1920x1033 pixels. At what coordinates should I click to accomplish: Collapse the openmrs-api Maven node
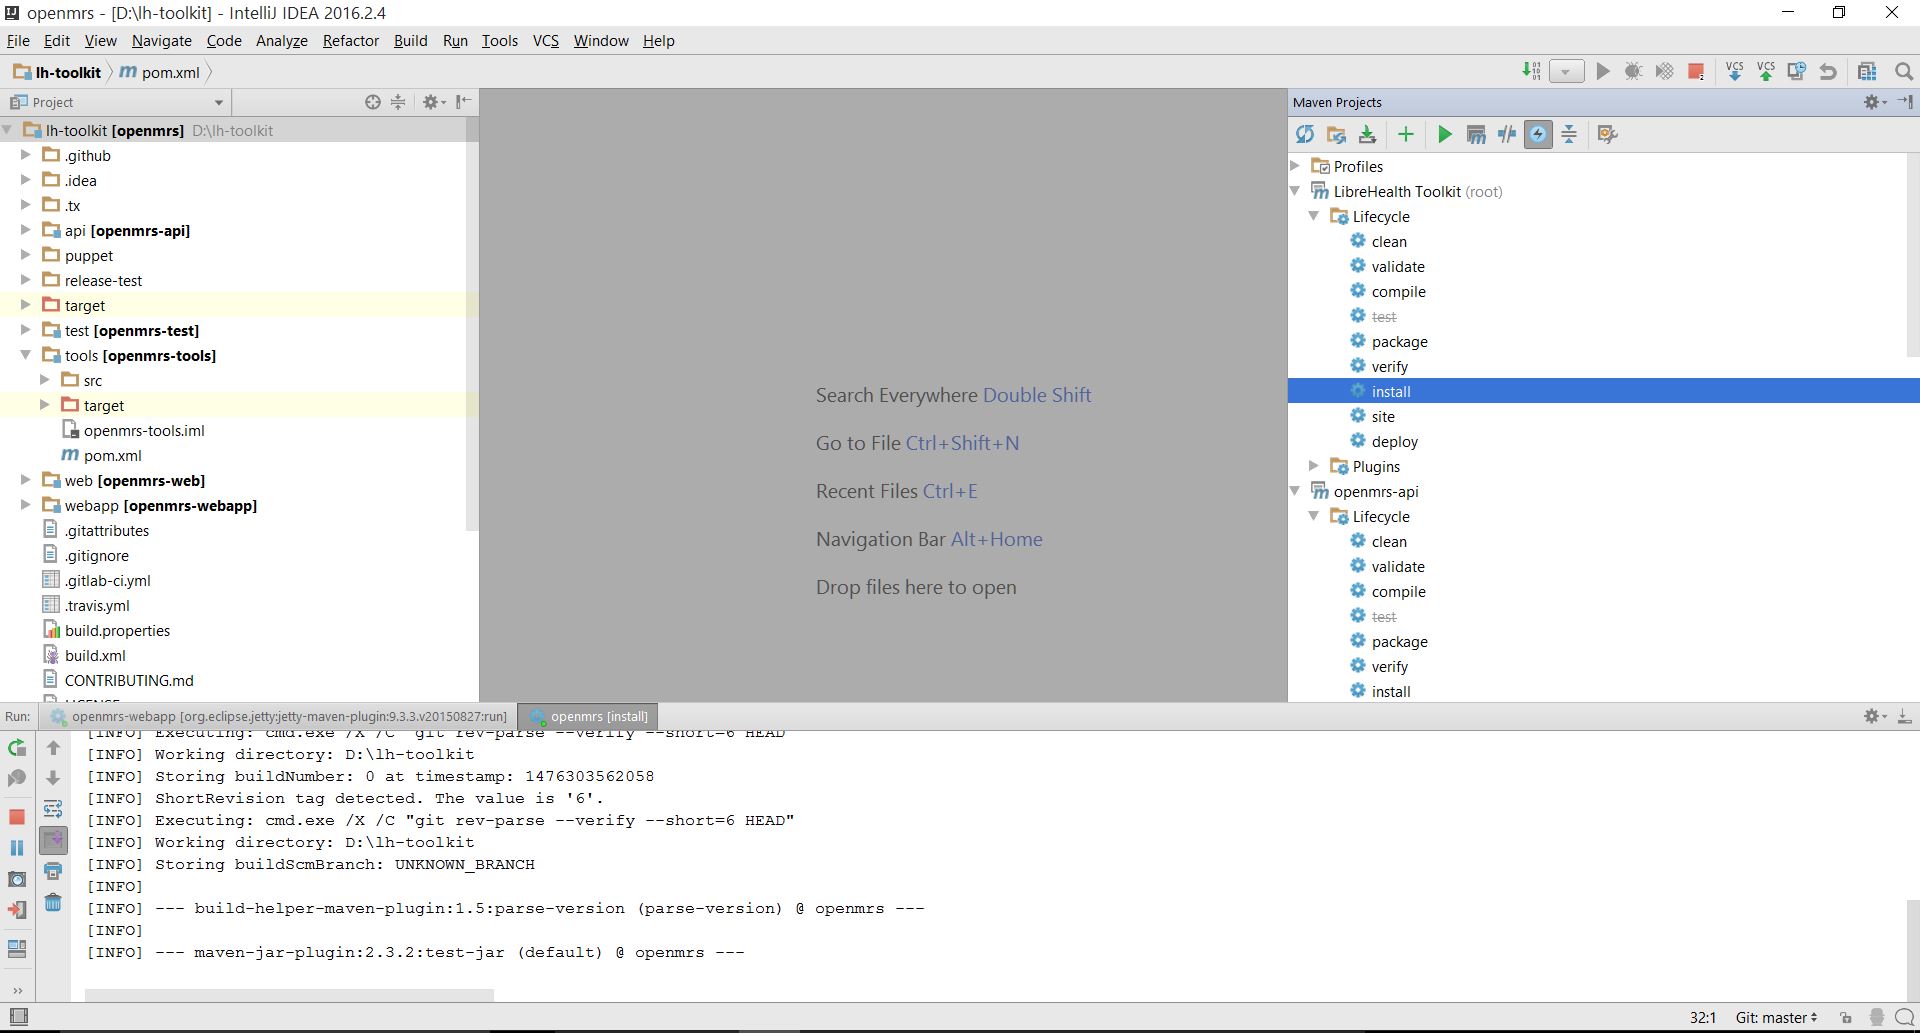(x=1295, y=491)
